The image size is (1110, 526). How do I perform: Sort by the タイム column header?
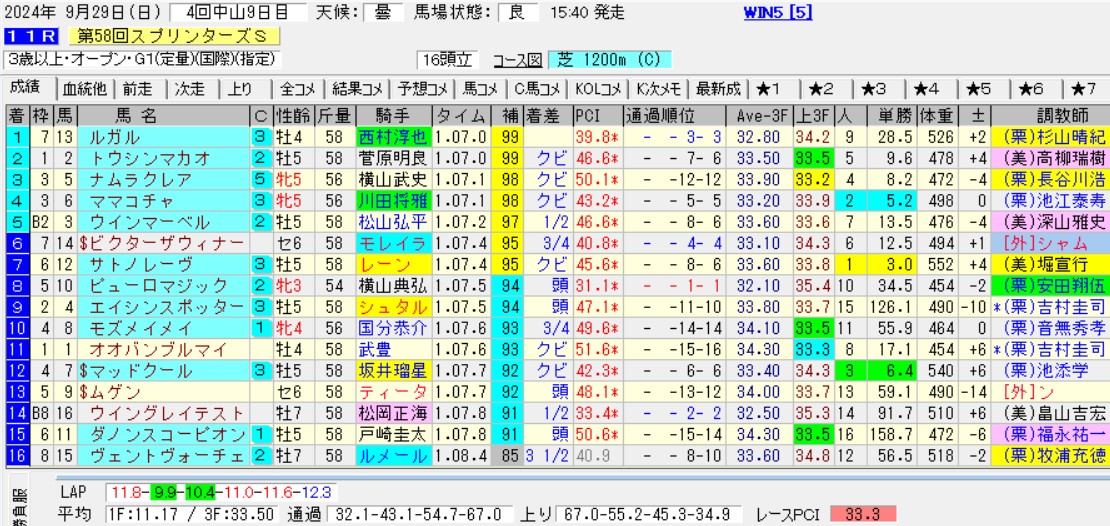tap(460, 114)
